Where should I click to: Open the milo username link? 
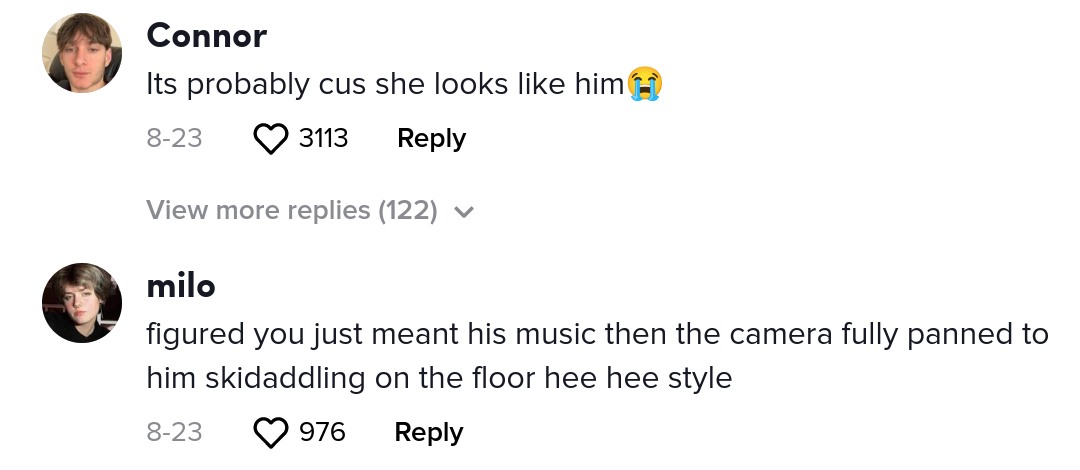point(180,287)
